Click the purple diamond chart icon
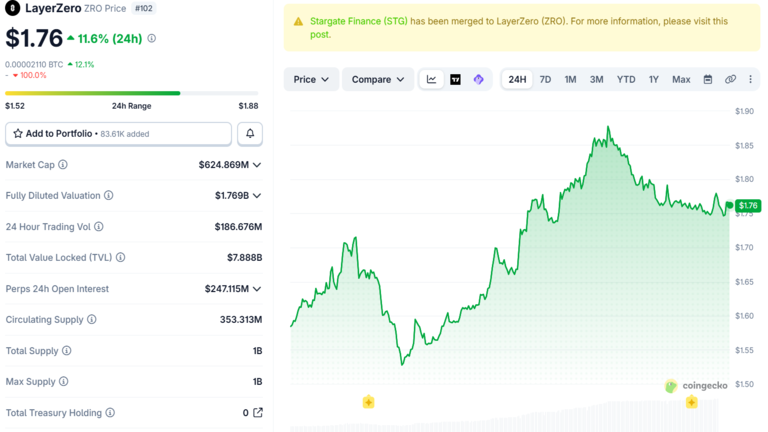Image resolution: width=768 pixels, height=432 pixels. pyautogui.click(x=479, y=79)
